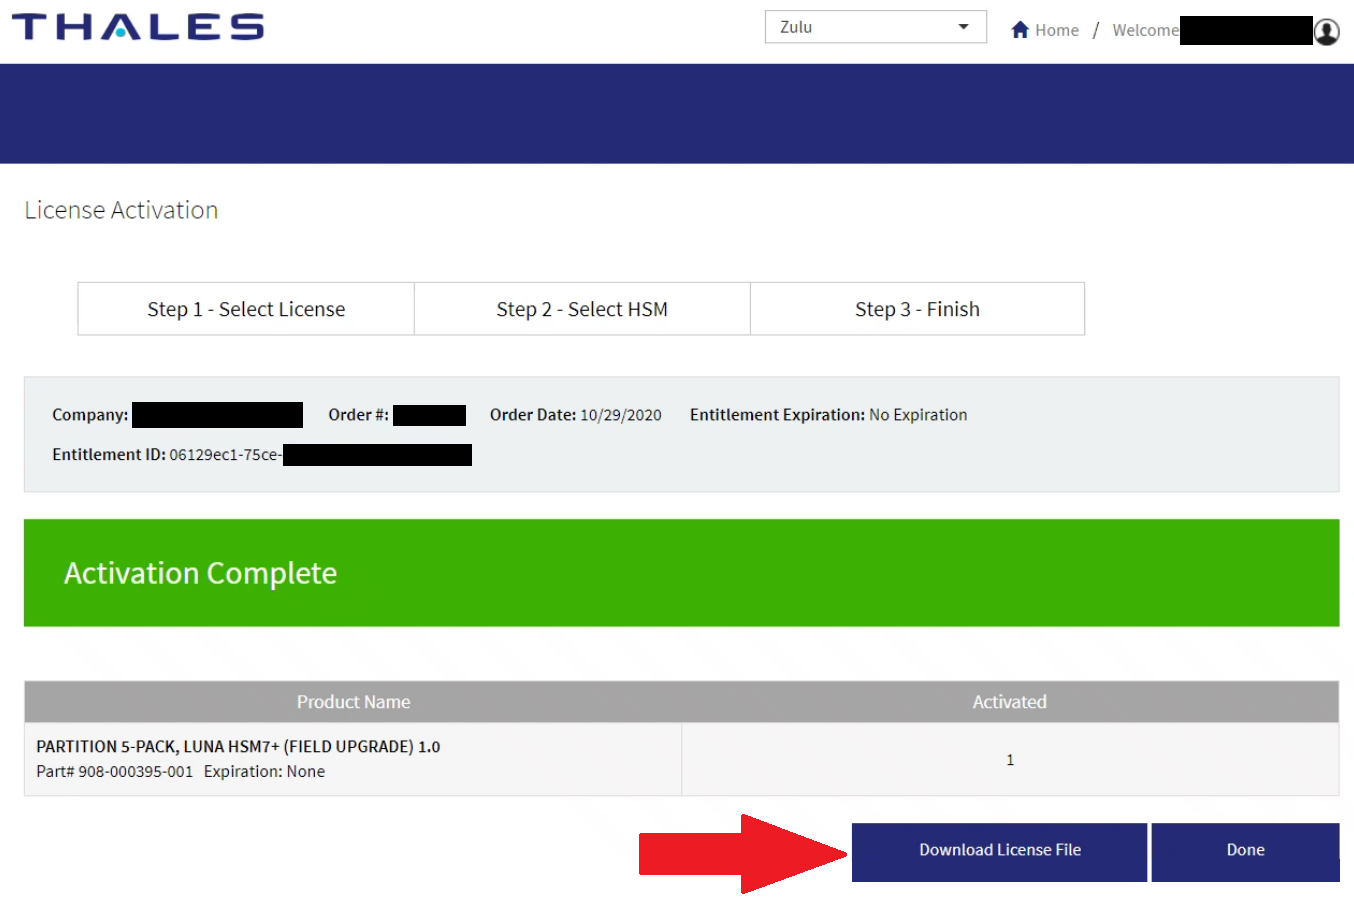Screen dimensions: 1354x901
Task: Click the Activated column header
Action: 1010,702
